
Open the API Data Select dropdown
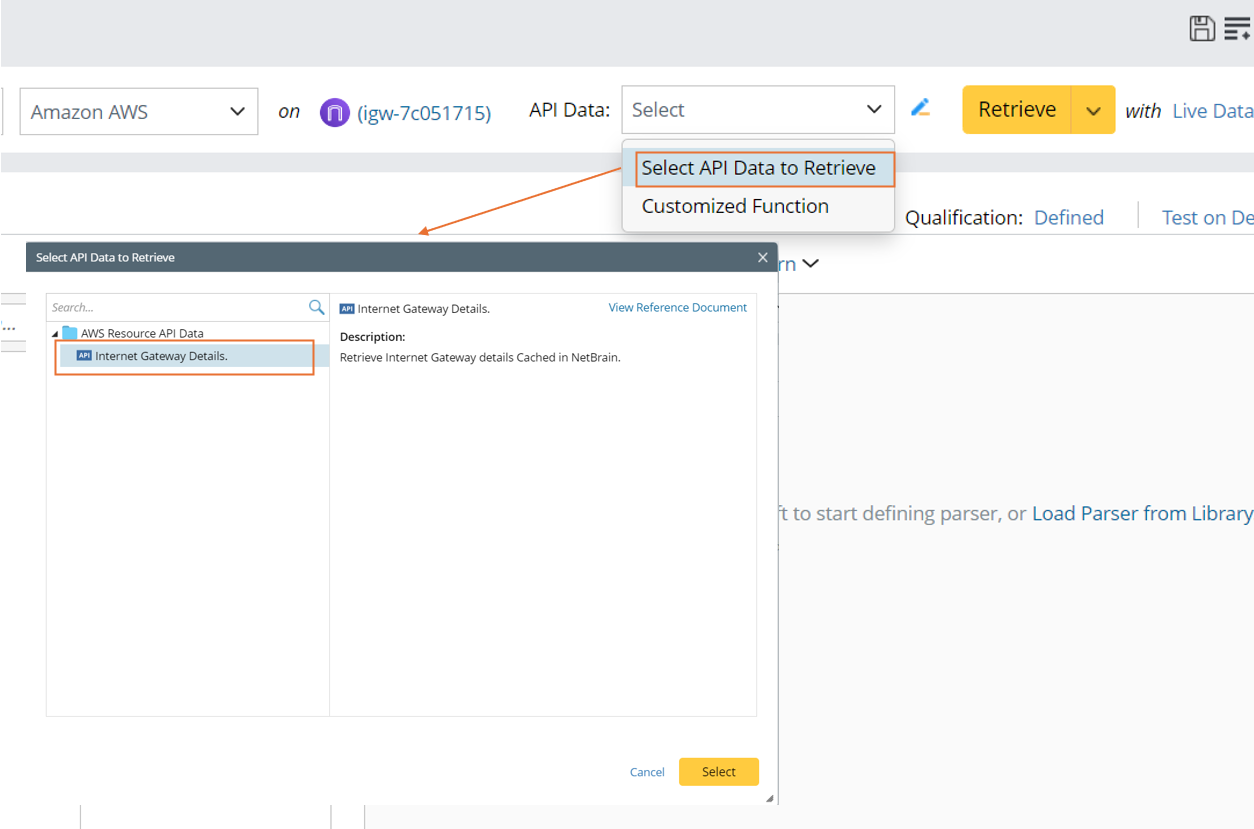click(x=757, y=110)
